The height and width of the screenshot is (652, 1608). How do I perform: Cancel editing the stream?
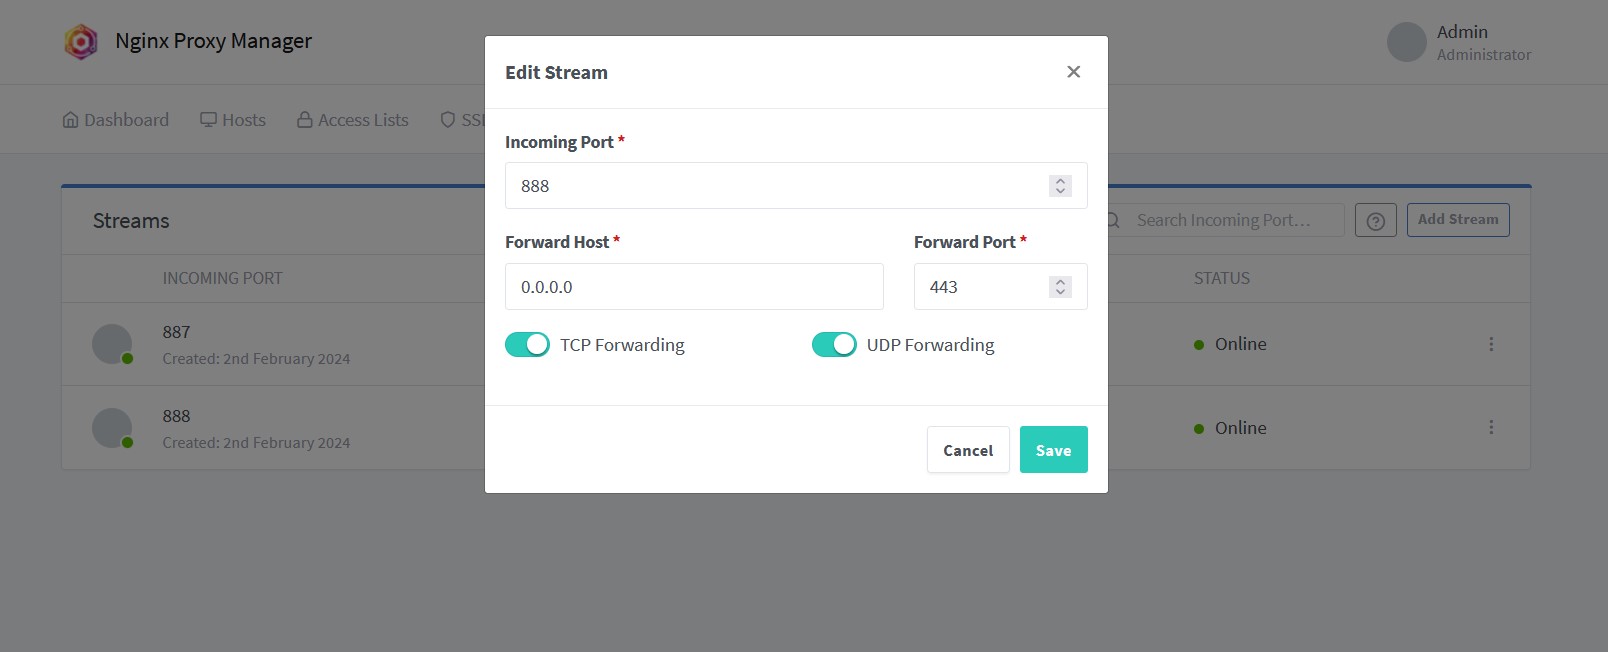pyautogui.click(x=968, y=450)
